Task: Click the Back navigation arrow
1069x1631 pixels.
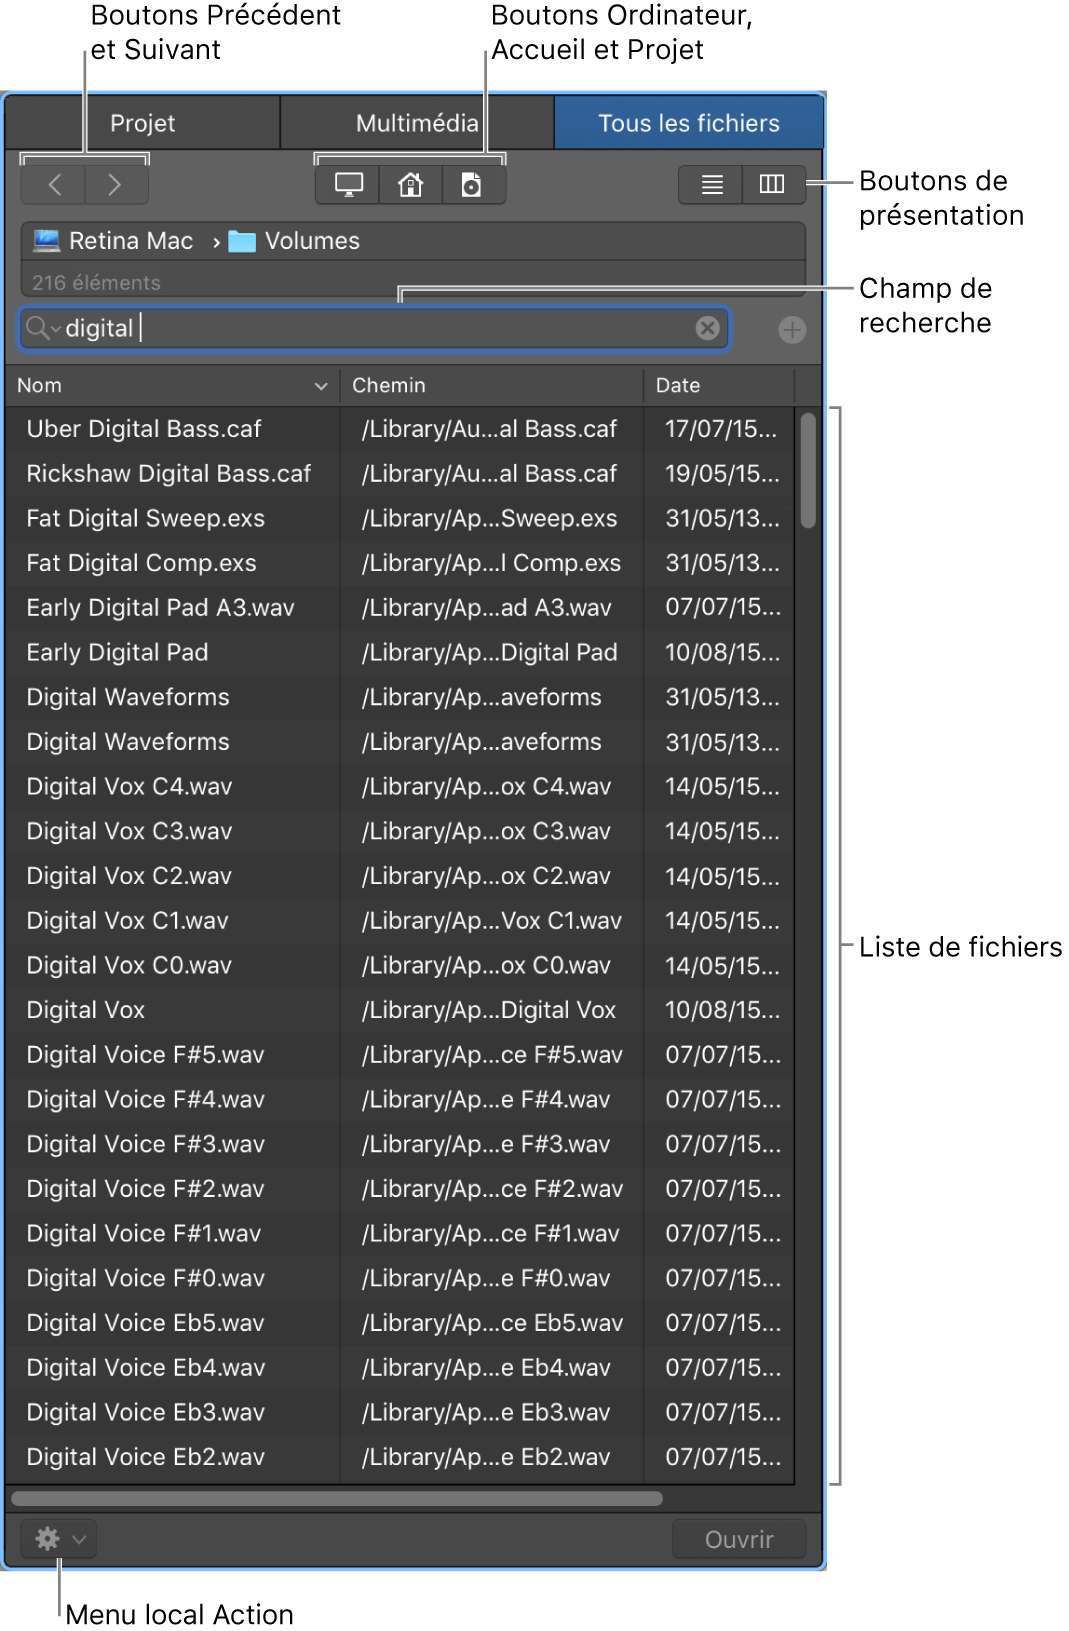Action: coord(54,185)
